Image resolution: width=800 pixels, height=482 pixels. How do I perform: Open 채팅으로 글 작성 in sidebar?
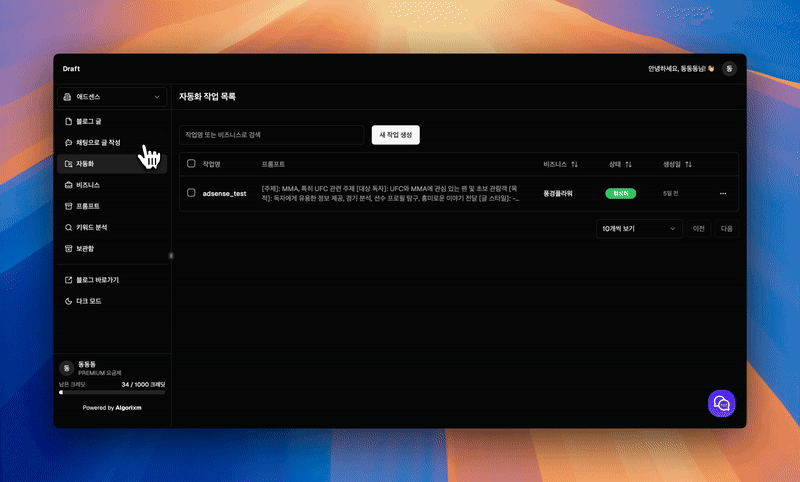click(x=112, y=143)
